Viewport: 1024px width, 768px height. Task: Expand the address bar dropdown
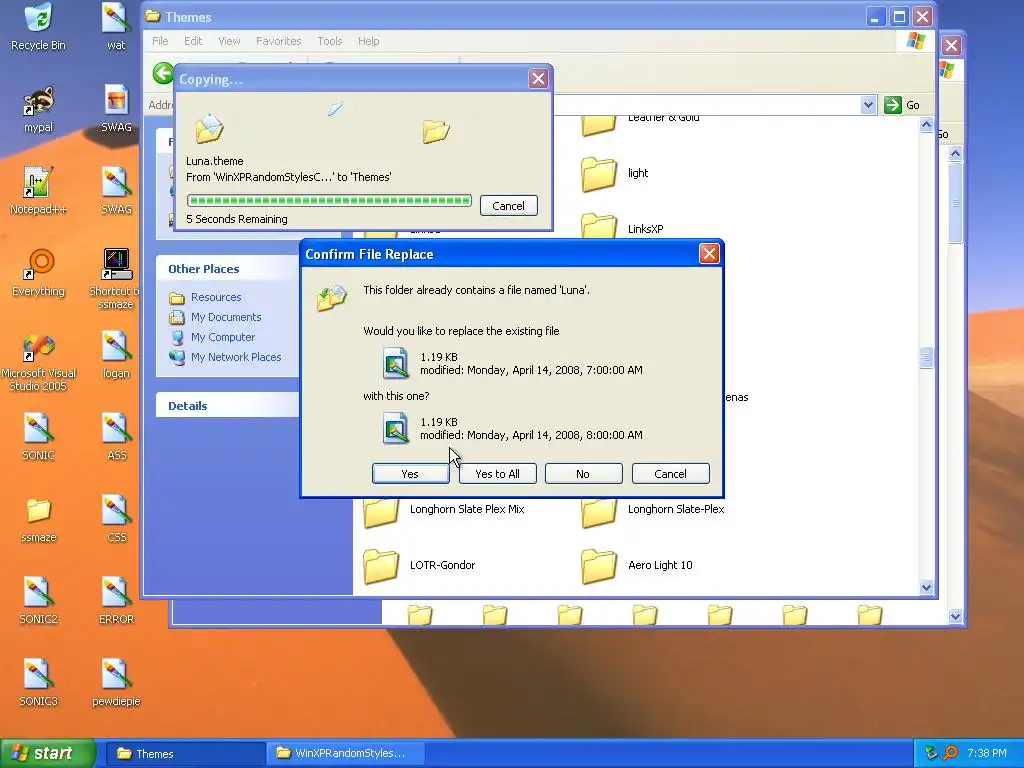[868, 105]
